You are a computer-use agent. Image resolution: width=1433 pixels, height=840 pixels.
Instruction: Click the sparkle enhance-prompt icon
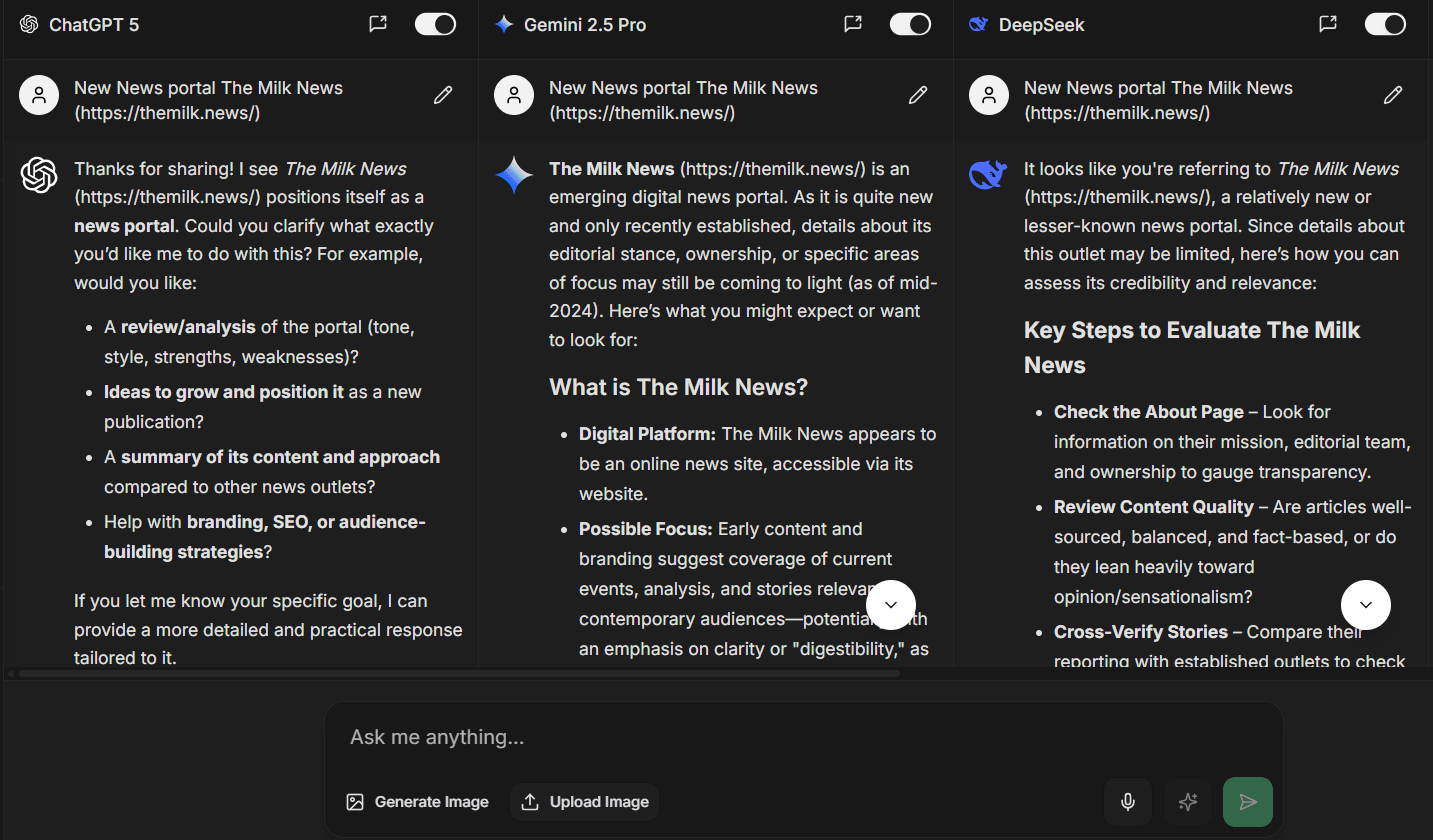coord(1188,802)
